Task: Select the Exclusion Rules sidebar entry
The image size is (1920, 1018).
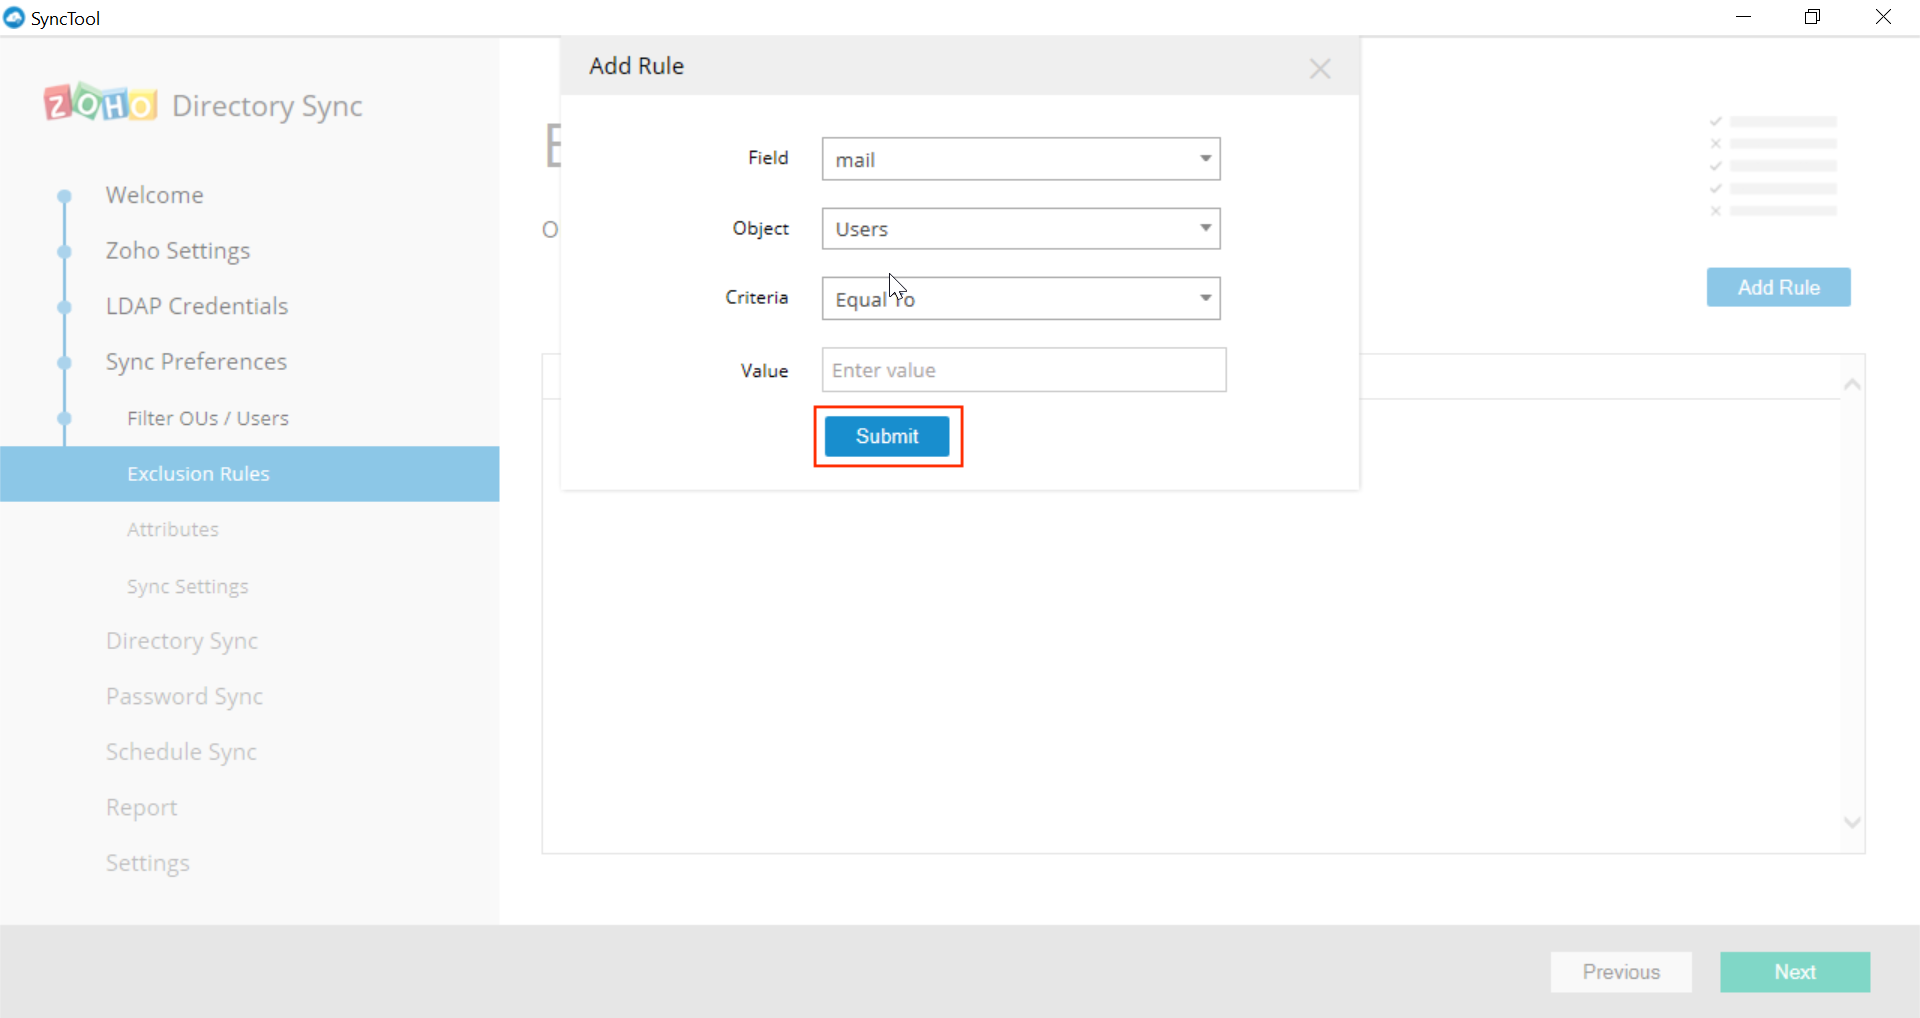Action: 198,474
